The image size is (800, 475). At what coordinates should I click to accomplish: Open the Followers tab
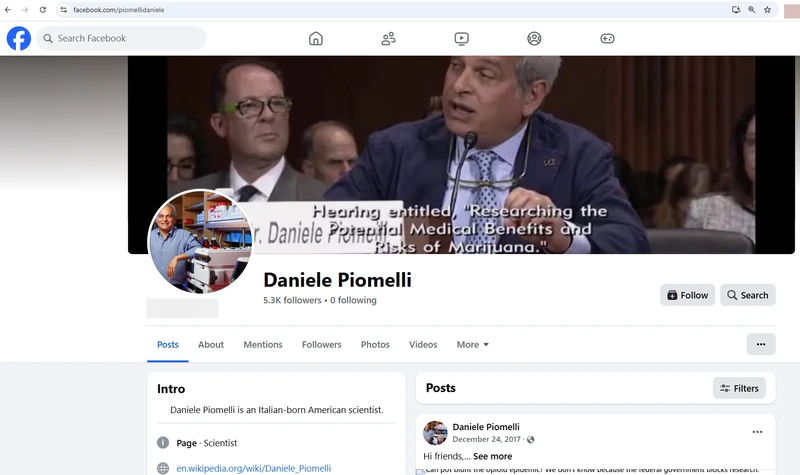[321, 344]
